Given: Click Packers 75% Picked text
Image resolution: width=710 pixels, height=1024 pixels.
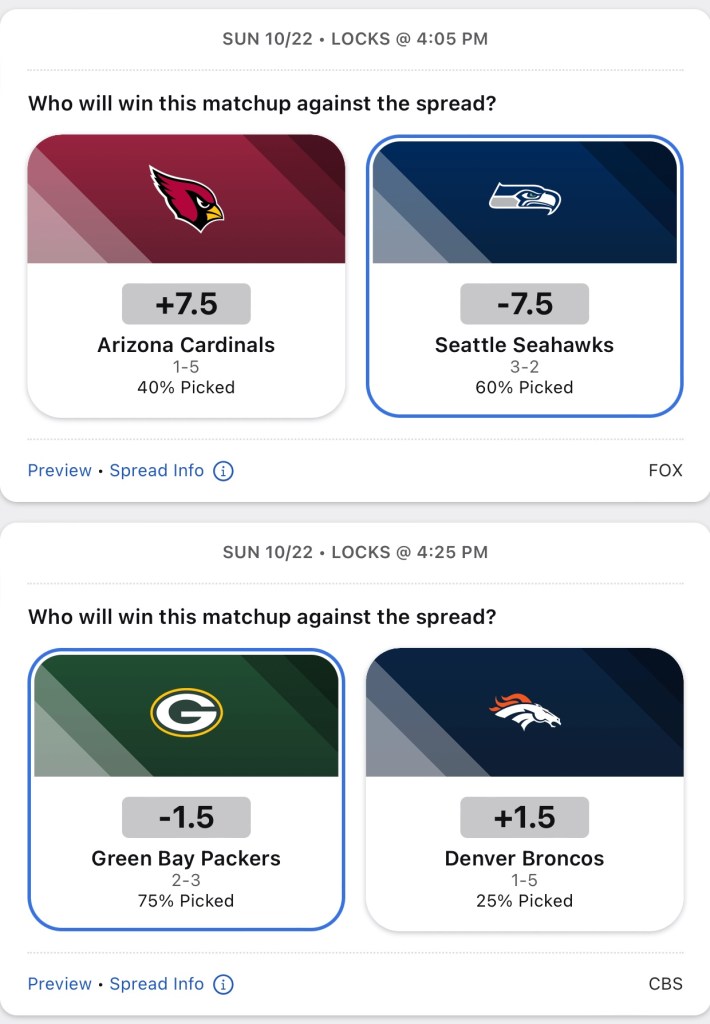Looking at the screenshot, I should tap(186, 900).
